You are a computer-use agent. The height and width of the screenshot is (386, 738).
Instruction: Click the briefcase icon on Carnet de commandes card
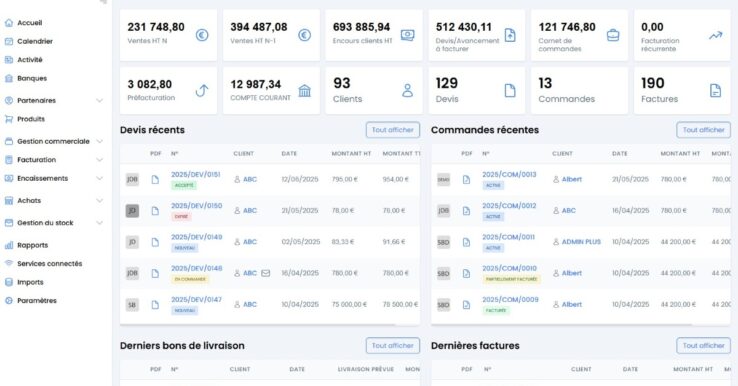pos(613,35)
